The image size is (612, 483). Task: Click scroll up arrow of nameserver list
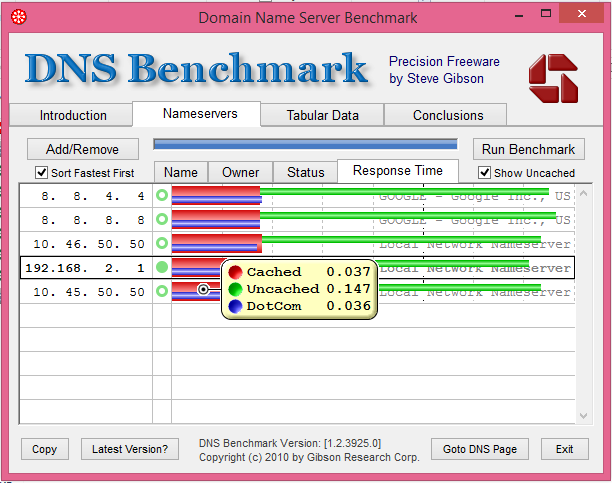coord(584,193)
